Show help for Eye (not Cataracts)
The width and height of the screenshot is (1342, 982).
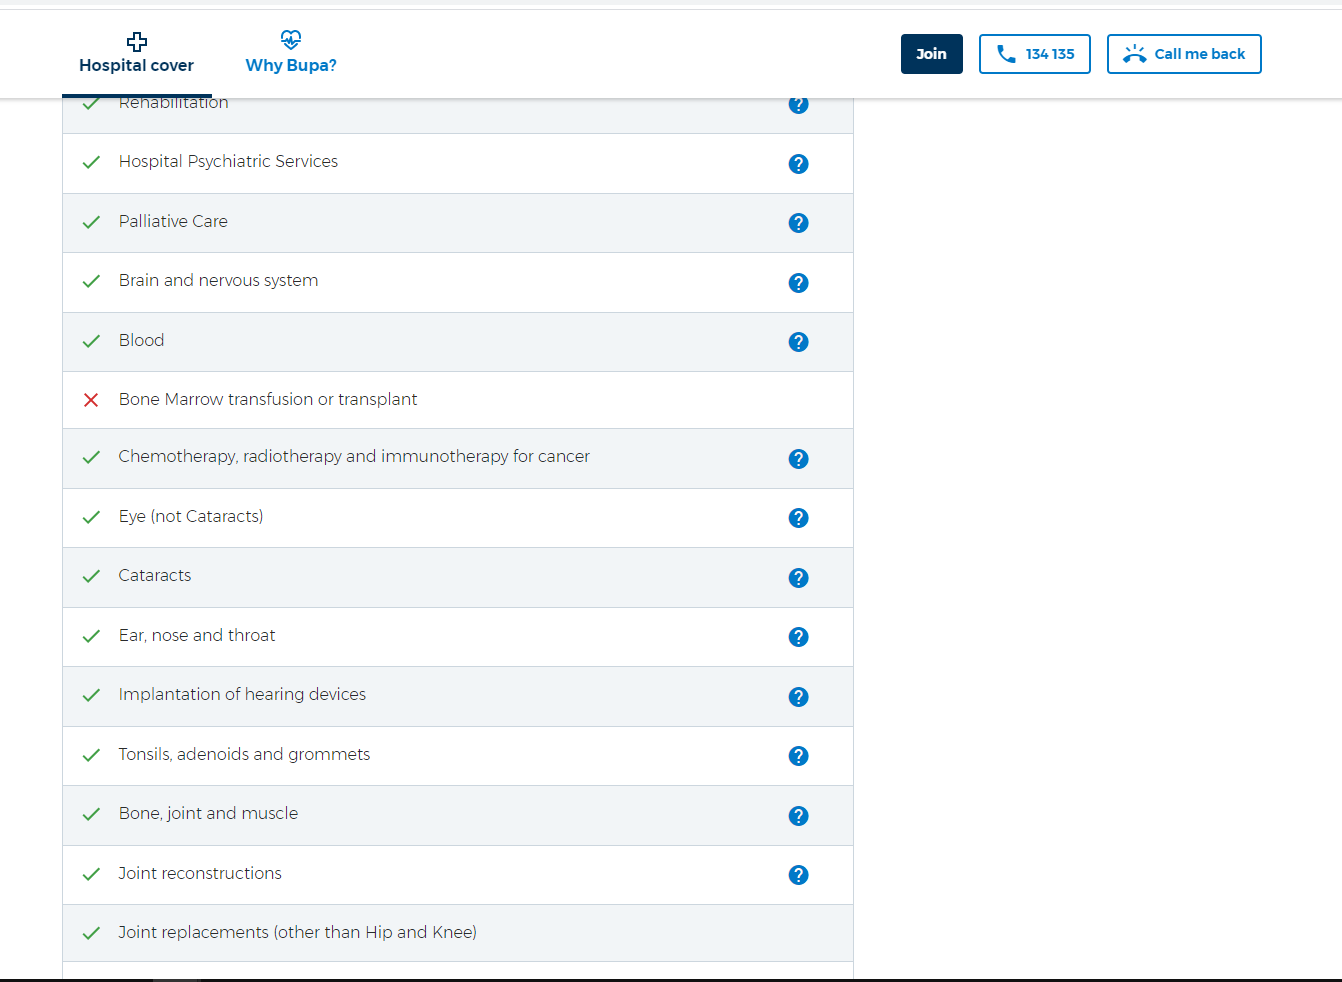798,518
